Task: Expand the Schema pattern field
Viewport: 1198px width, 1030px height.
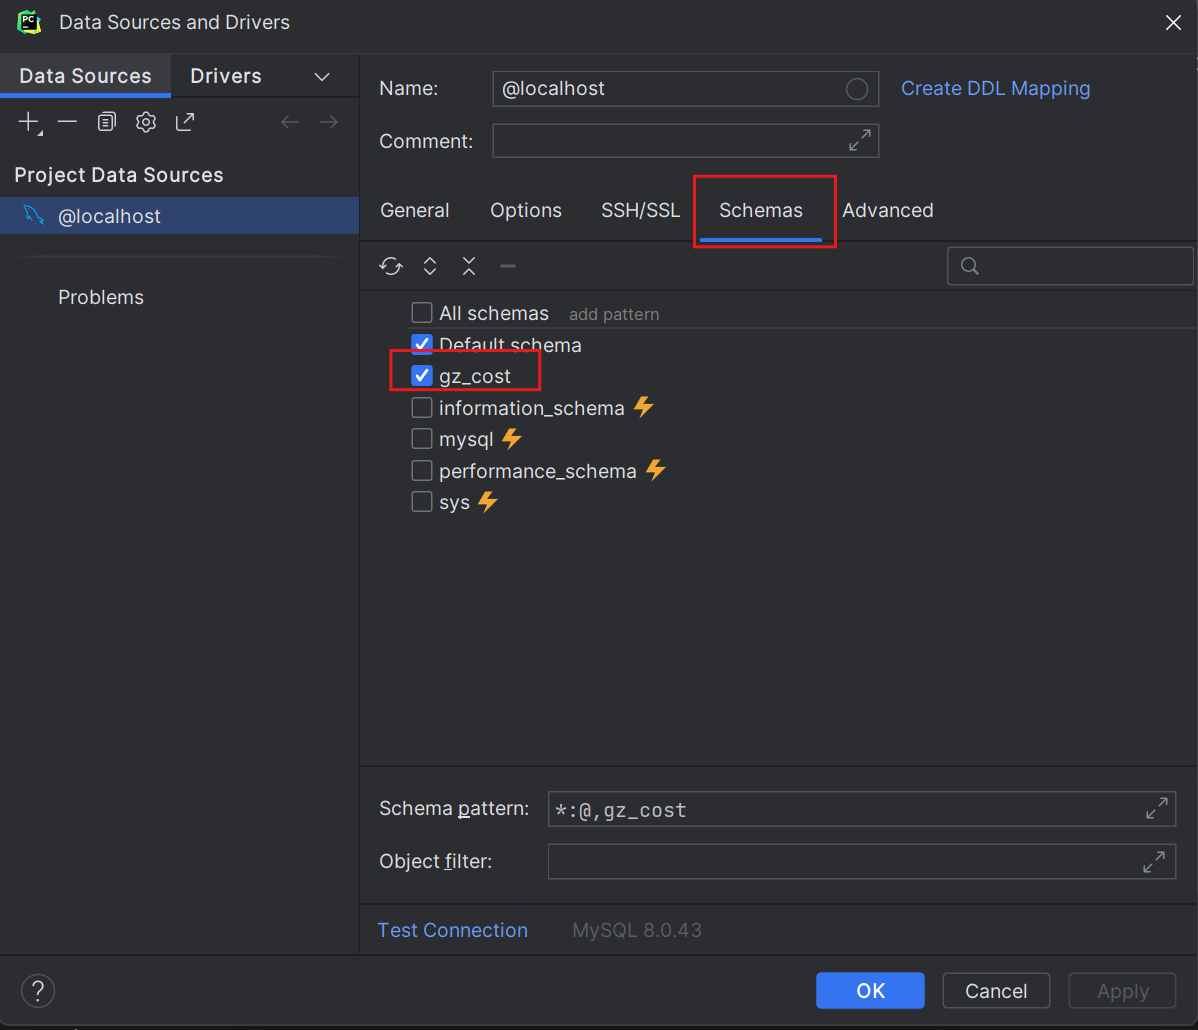Action: (1157, 808)
